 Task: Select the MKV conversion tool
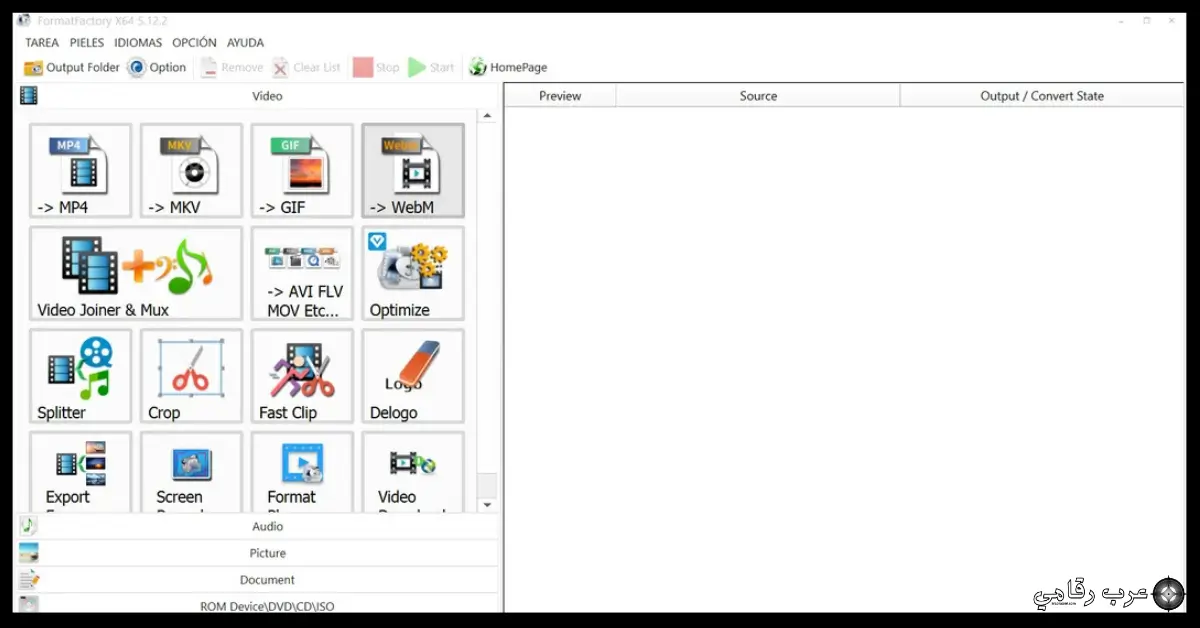click(x=190, y=170)
